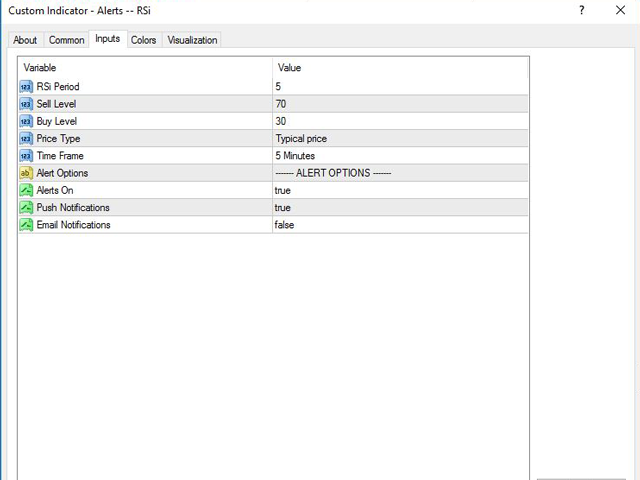Open the Time Frame value 5 Minutes

(x=295, y=156)
